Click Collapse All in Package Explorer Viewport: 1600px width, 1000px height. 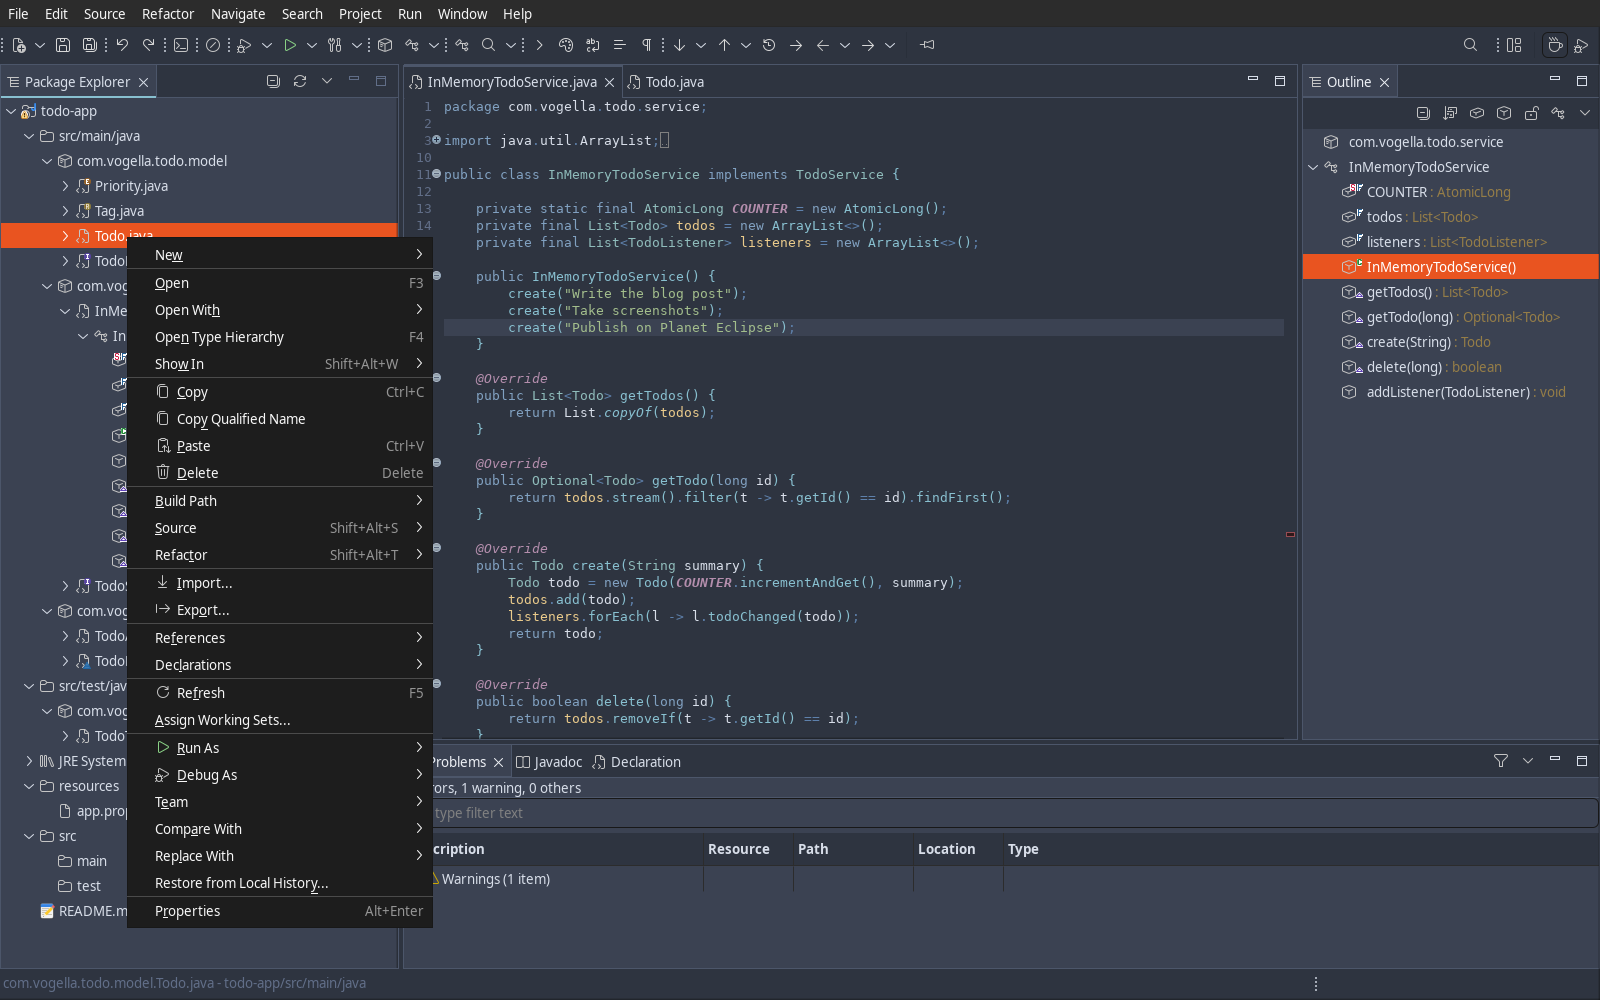point(273,81)
